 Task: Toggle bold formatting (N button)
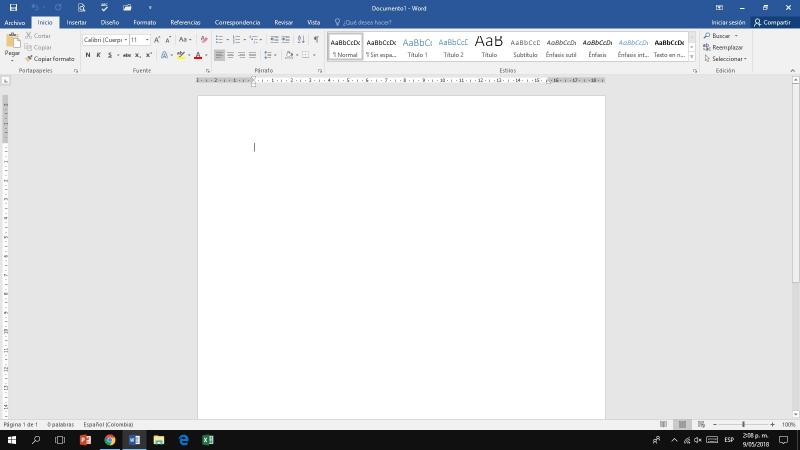click(x=88, y=55)
